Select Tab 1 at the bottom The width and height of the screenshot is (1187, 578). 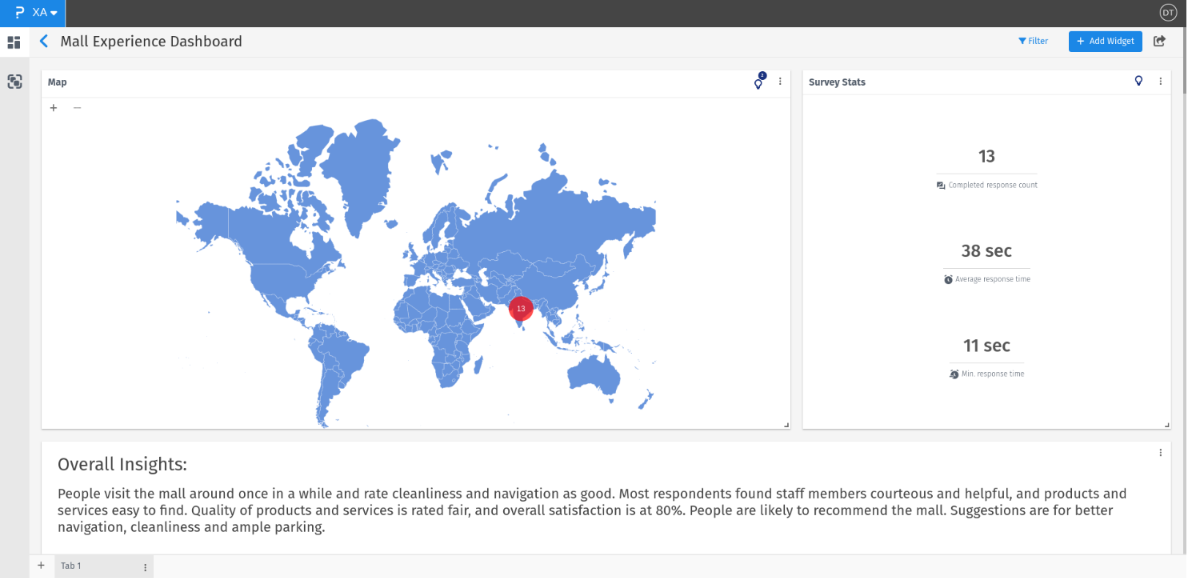pos(71,566)
